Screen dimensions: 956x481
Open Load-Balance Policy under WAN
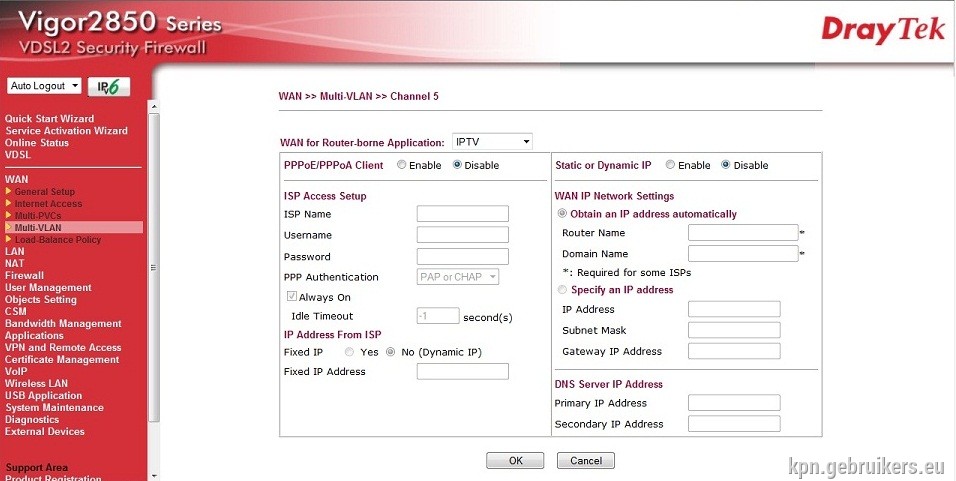pyautogui.click(x=58, y=240)
